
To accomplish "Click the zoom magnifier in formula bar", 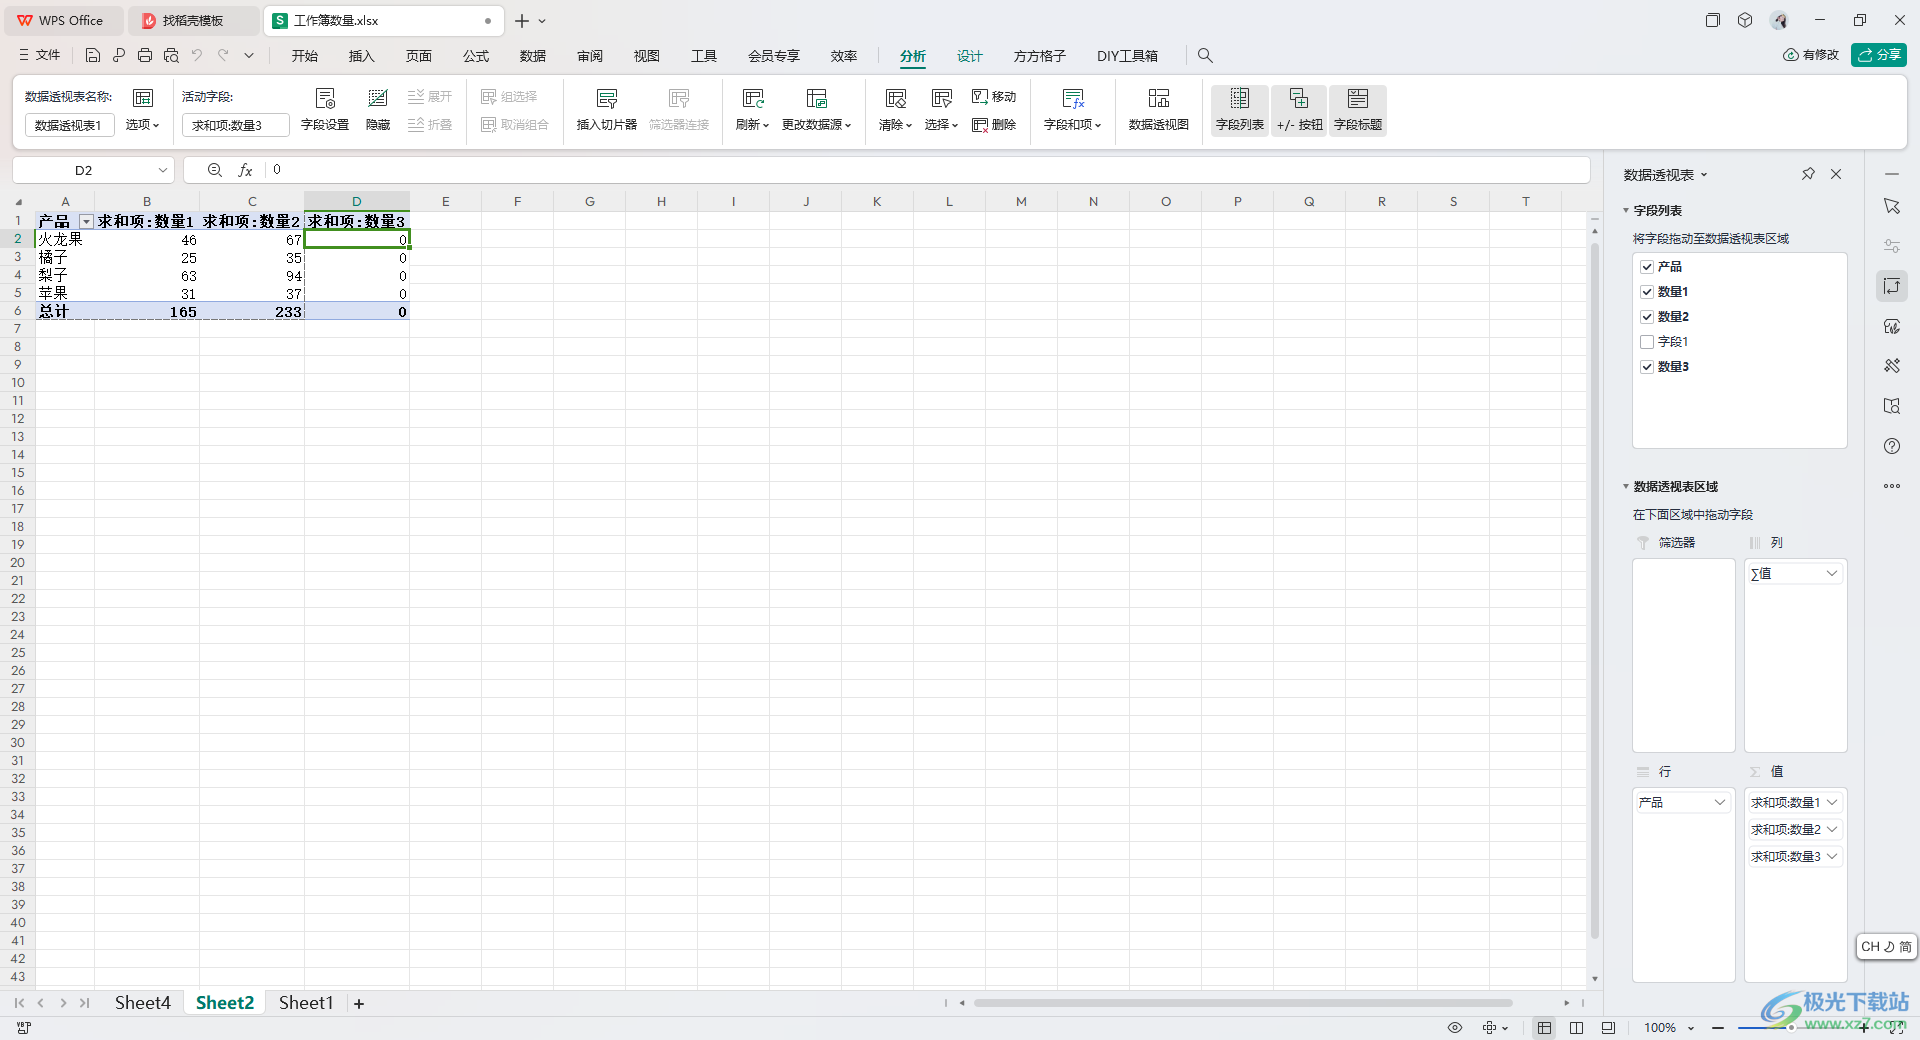I will [x=215, y=170].
